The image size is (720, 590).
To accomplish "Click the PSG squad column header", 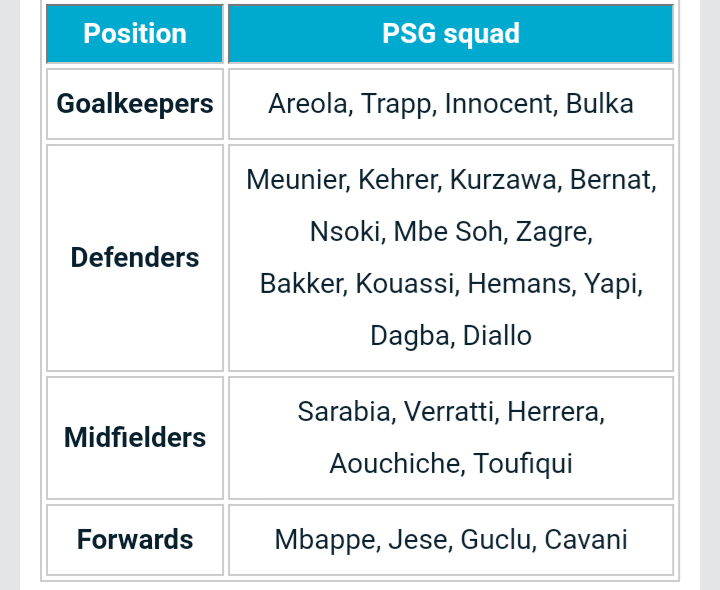I will tap(451, 34).
